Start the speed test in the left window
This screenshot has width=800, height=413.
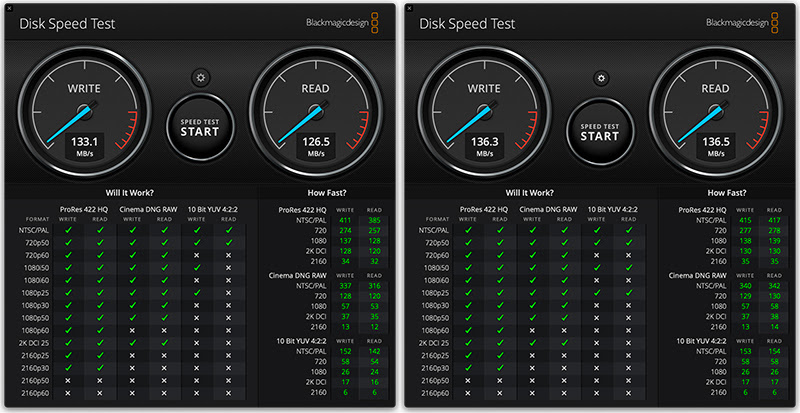200,128
